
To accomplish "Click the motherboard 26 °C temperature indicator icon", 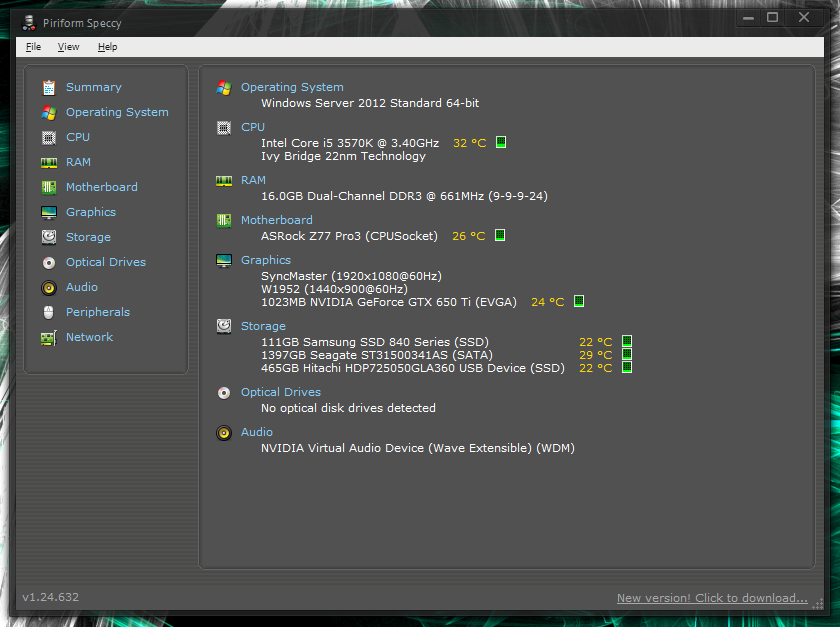I will [500, 235].
